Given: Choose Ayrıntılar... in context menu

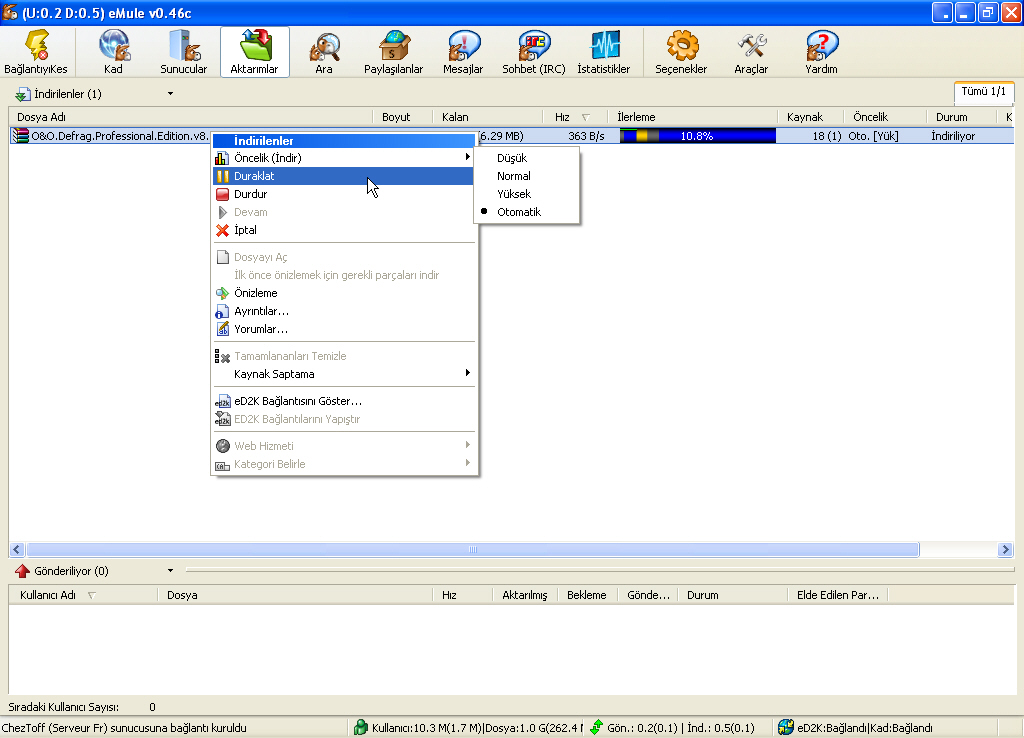Looking at the screenshot, I should pos(344,312).
